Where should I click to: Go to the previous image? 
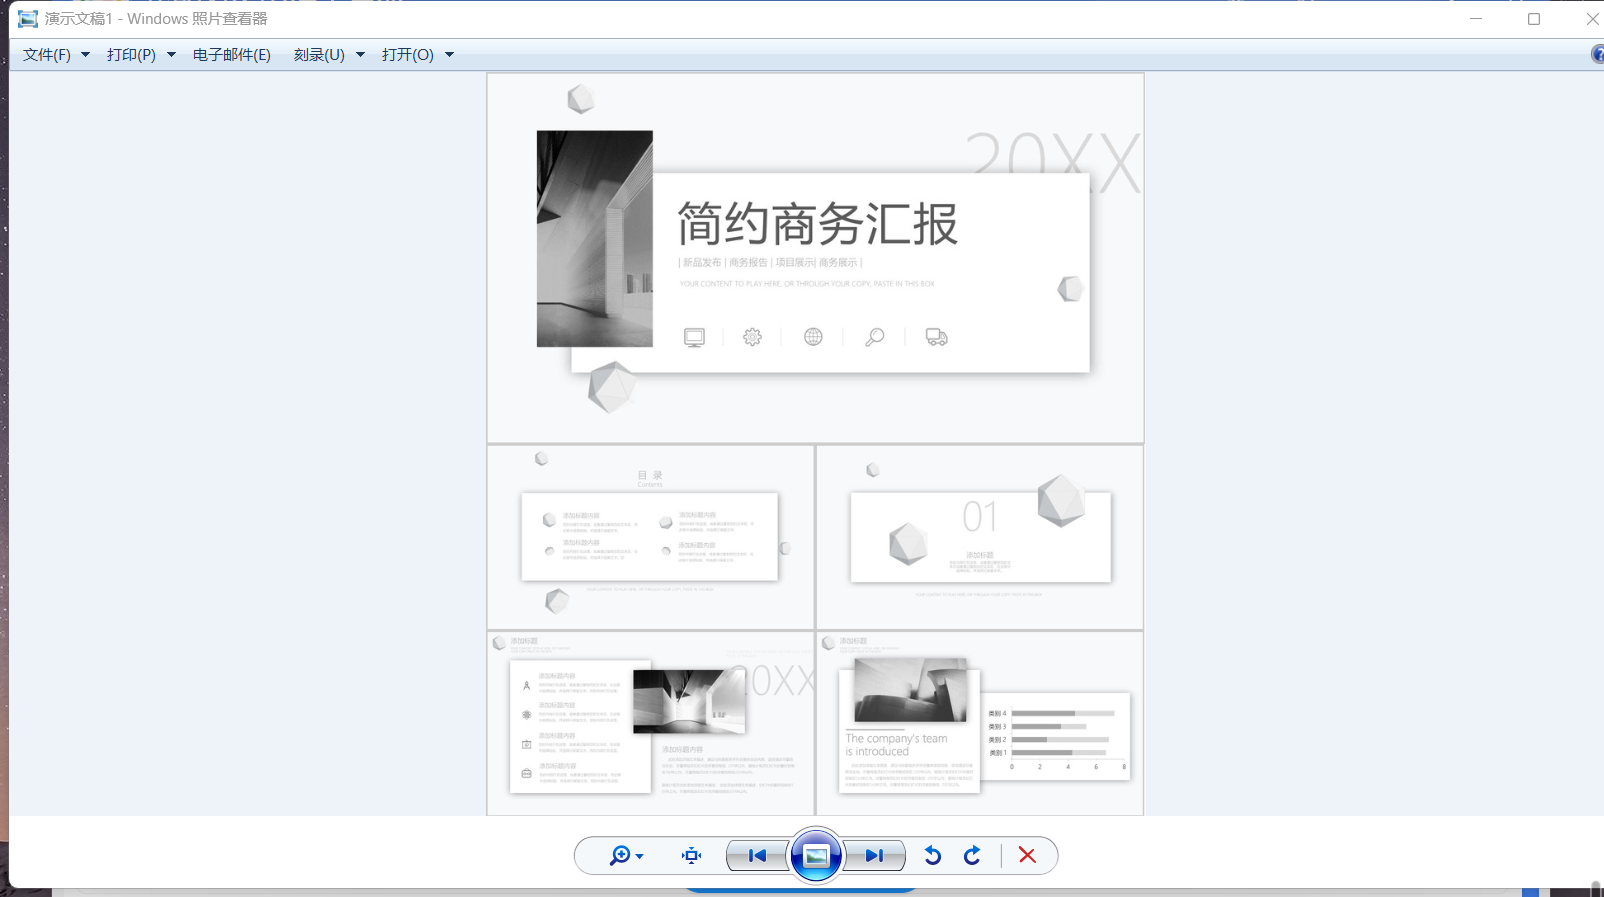pos(757,856)
